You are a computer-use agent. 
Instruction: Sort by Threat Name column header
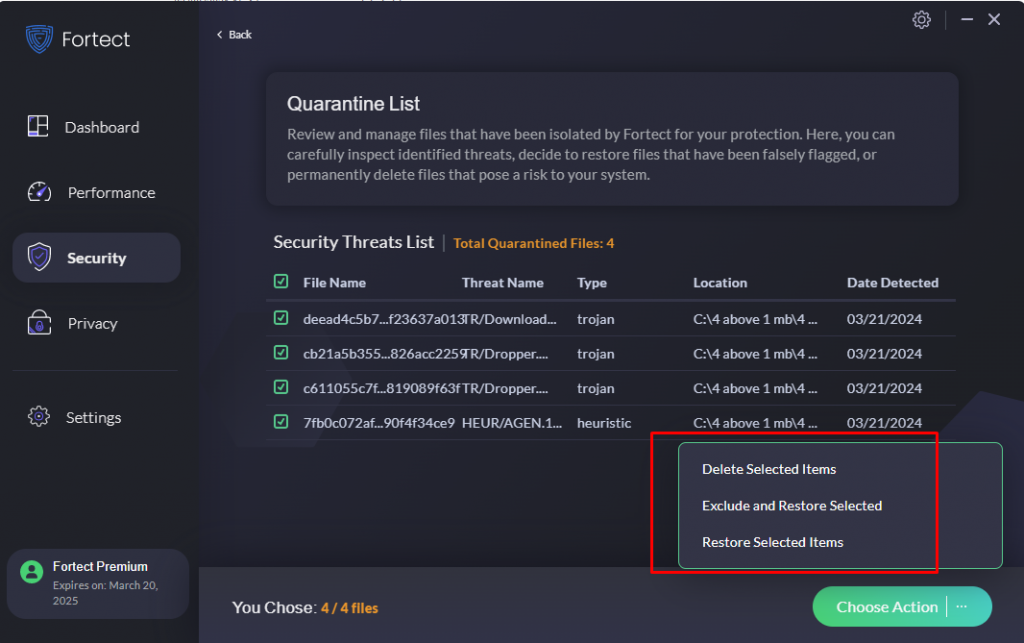[x=502, y=283]
